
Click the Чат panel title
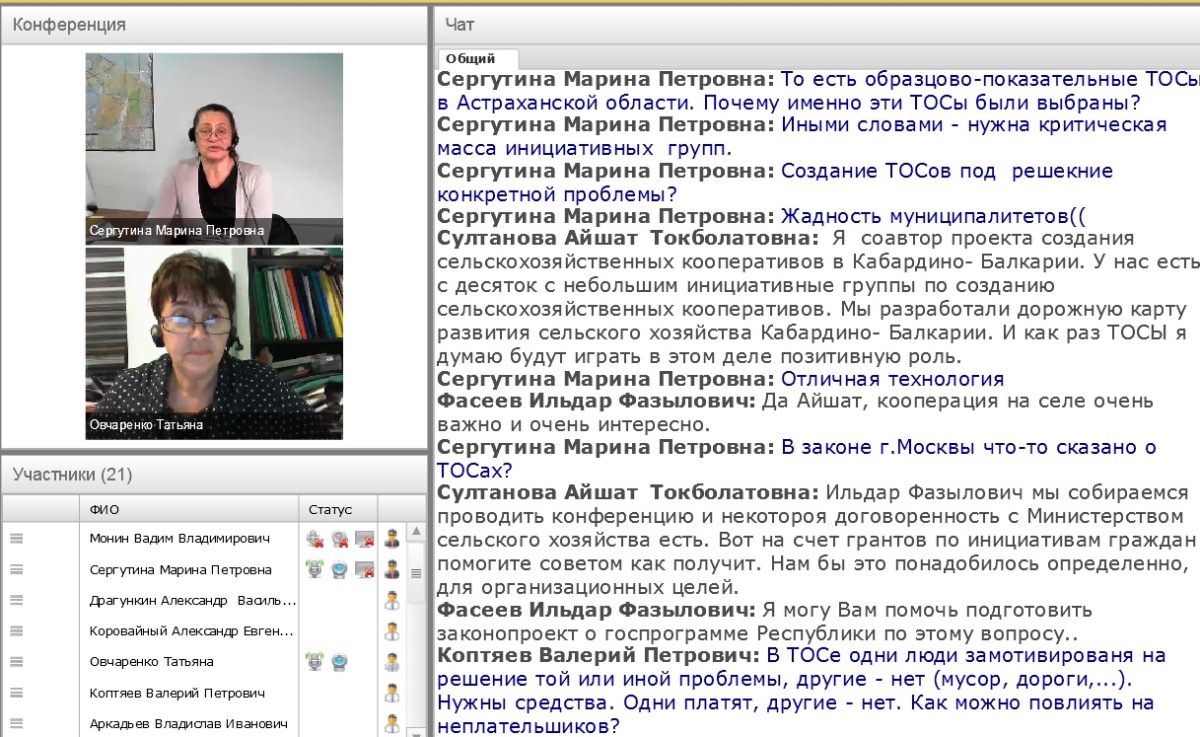pos(460,24)
